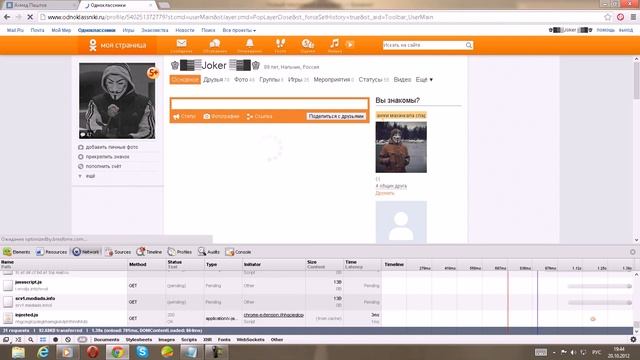Select the Network DevTools panel
The height and width of the screenshot is (360, 640).
click(x=86, y=252)
